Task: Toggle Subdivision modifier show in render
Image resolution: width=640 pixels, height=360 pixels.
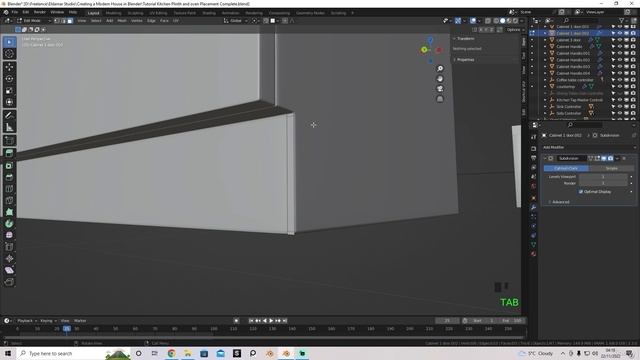Action: click(610, 158)
